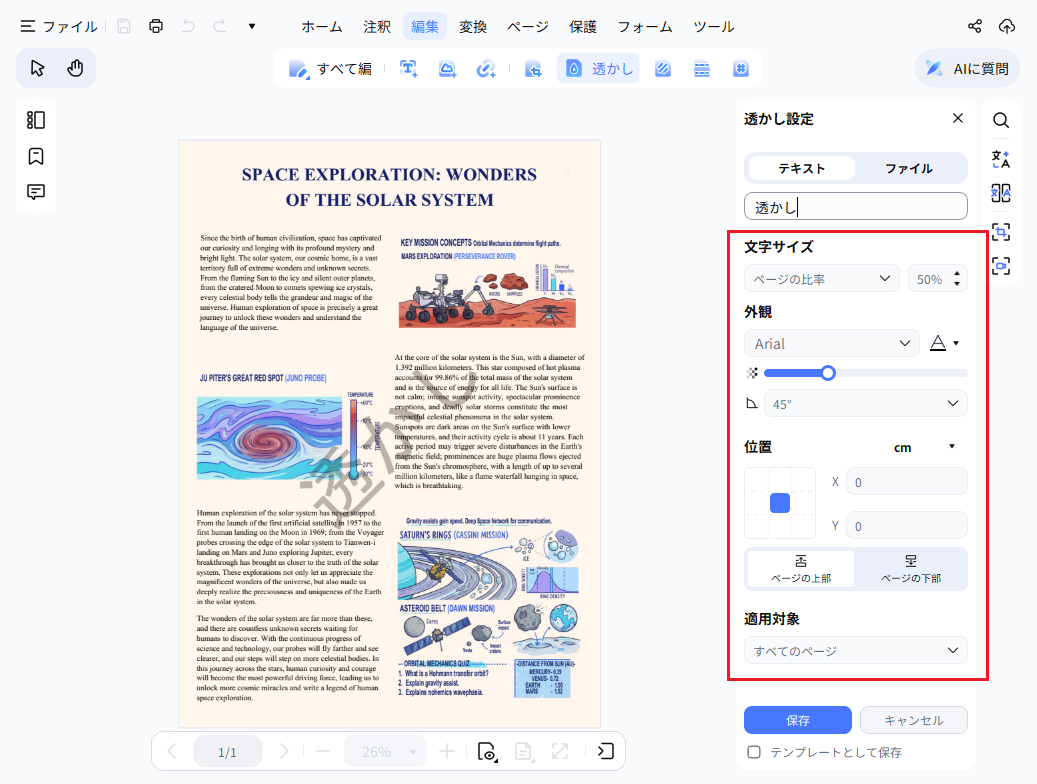Click the 50% size stepper arrows
This screenshot has height=784, width=1037.
tap(957, 279)
